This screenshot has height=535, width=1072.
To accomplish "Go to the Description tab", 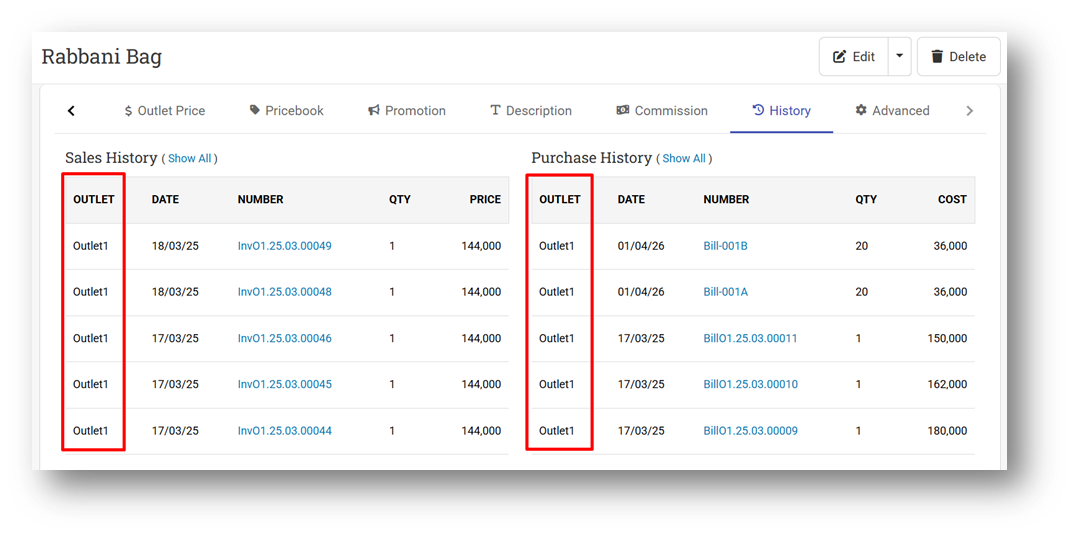I will pyautogui.click(x=531, y=111).
